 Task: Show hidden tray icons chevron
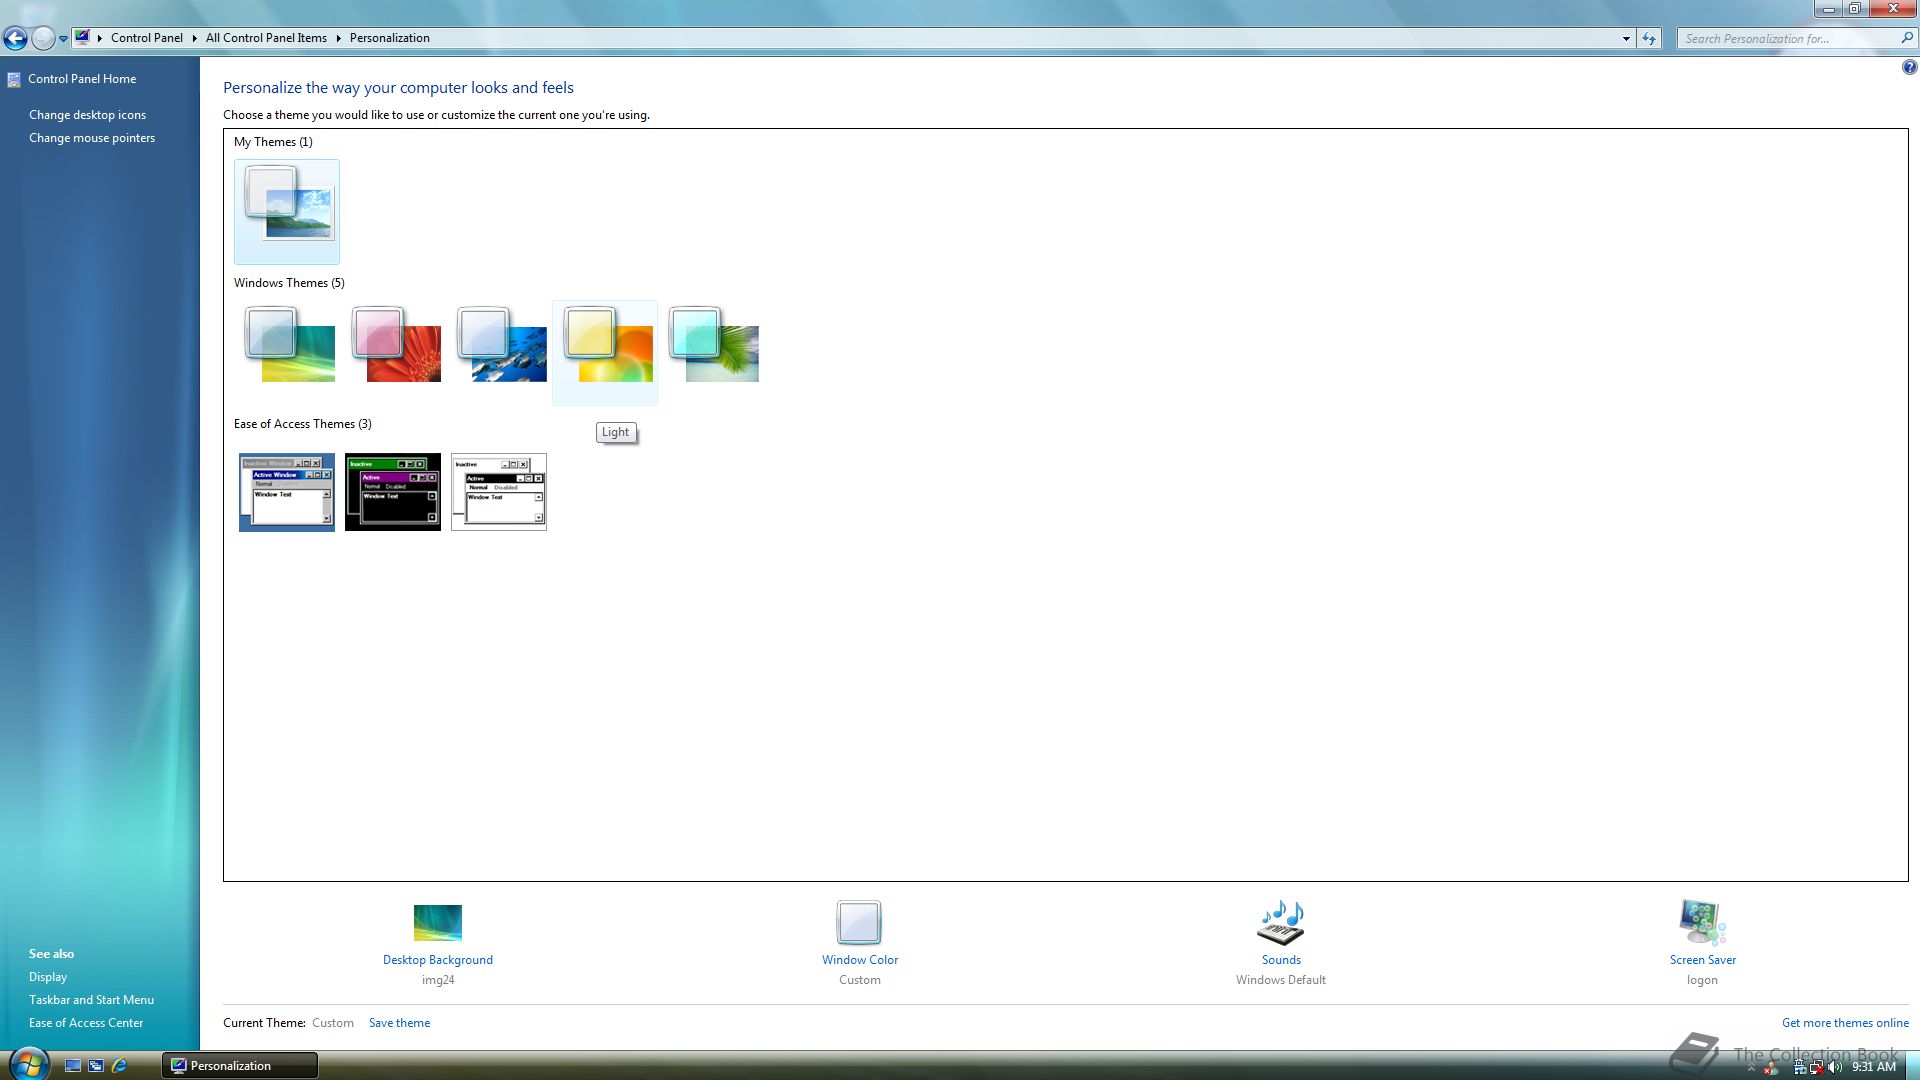click(x=1751, y=1068)
